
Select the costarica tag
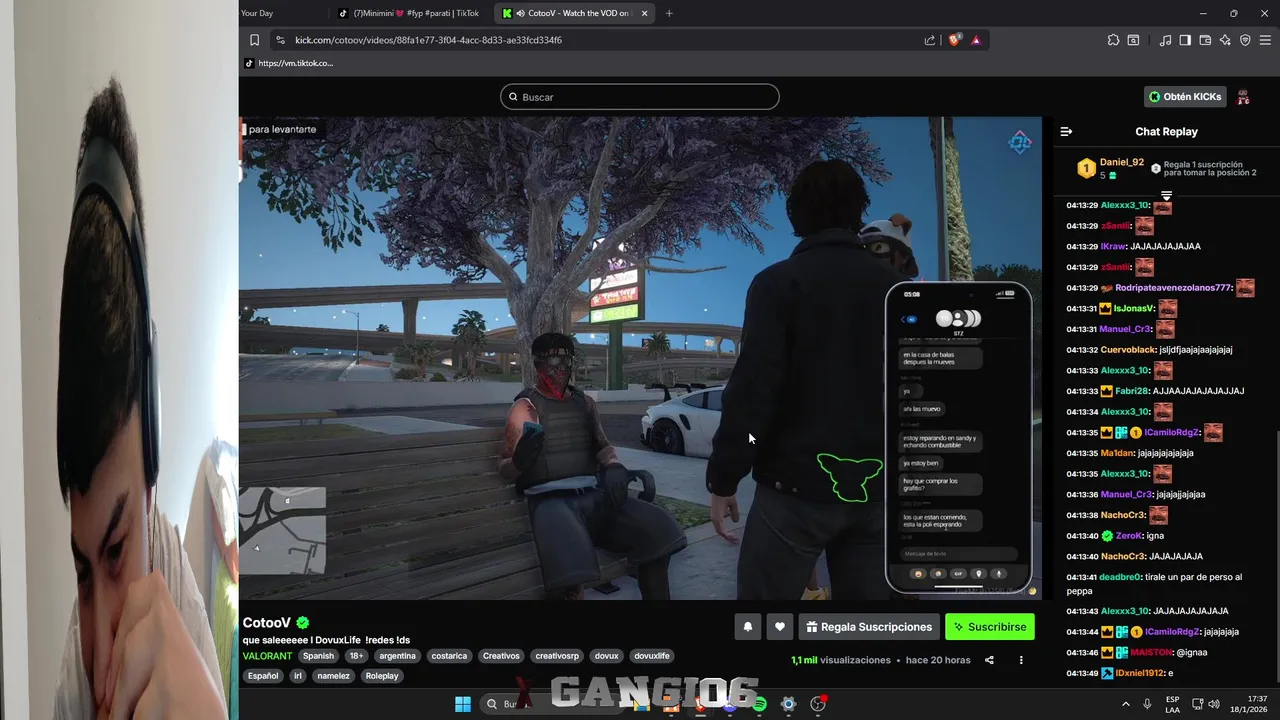[x=449, y=656]
